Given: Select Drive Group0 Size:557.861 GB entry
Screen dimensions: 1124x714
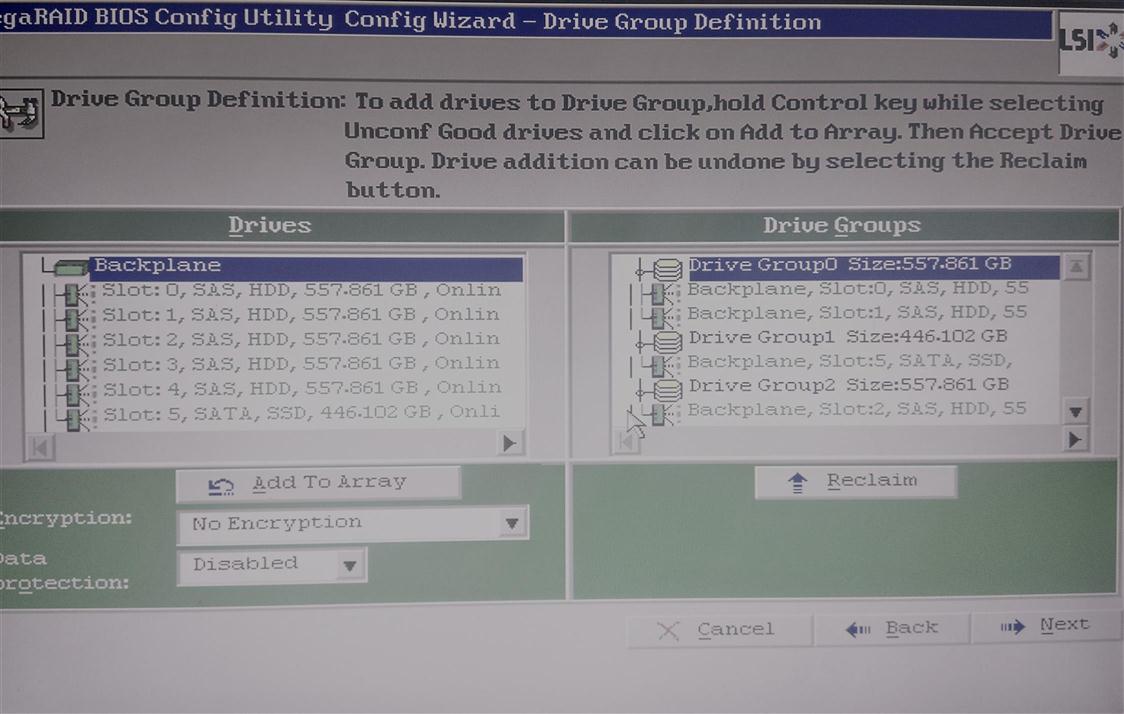Looking at the screenshot, I should click(873, 265).
